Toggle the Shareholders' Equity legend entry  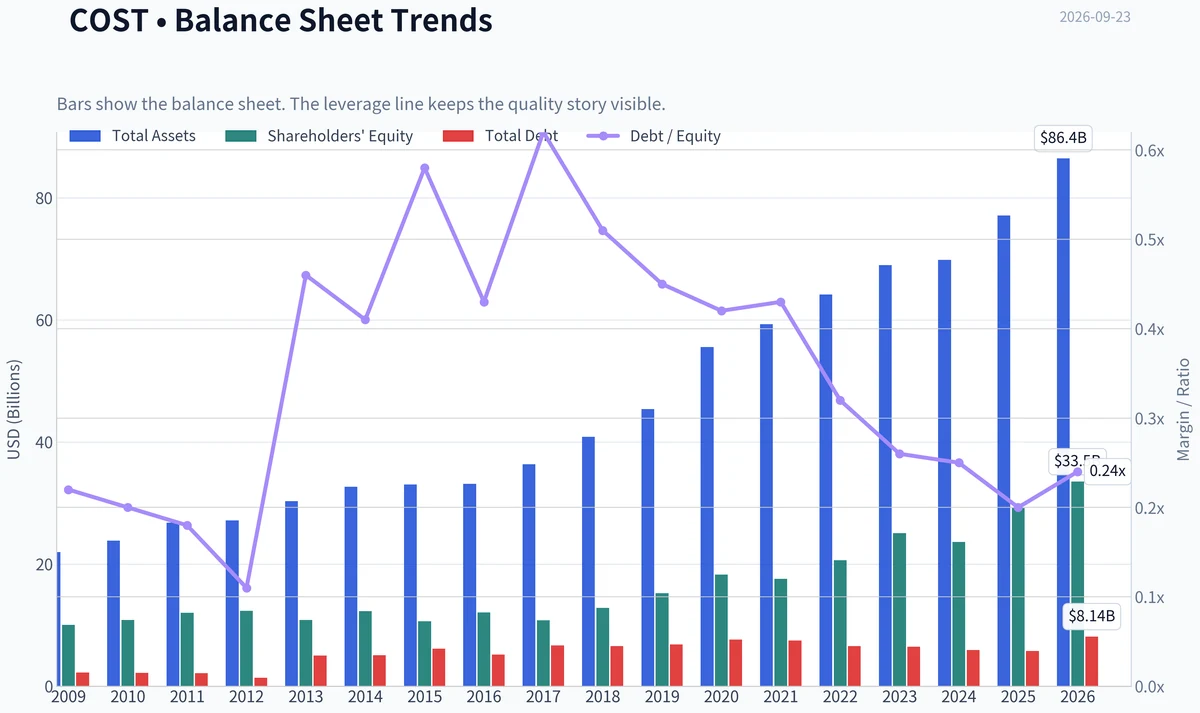coord(319,136)
